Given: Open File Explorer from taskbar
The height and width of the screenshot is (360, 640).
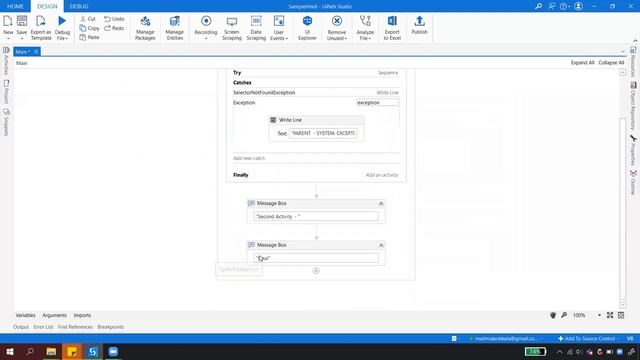Looking at the screenshot, I should click(51, 351).
